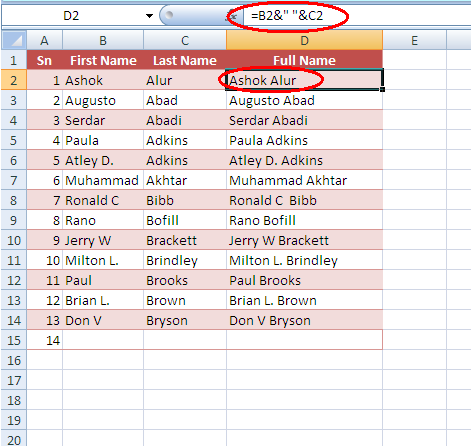Image resolution: width=471 pixels, height=446 pixels.
Task: Select serial number cell '14'
Action: point(44,340)
